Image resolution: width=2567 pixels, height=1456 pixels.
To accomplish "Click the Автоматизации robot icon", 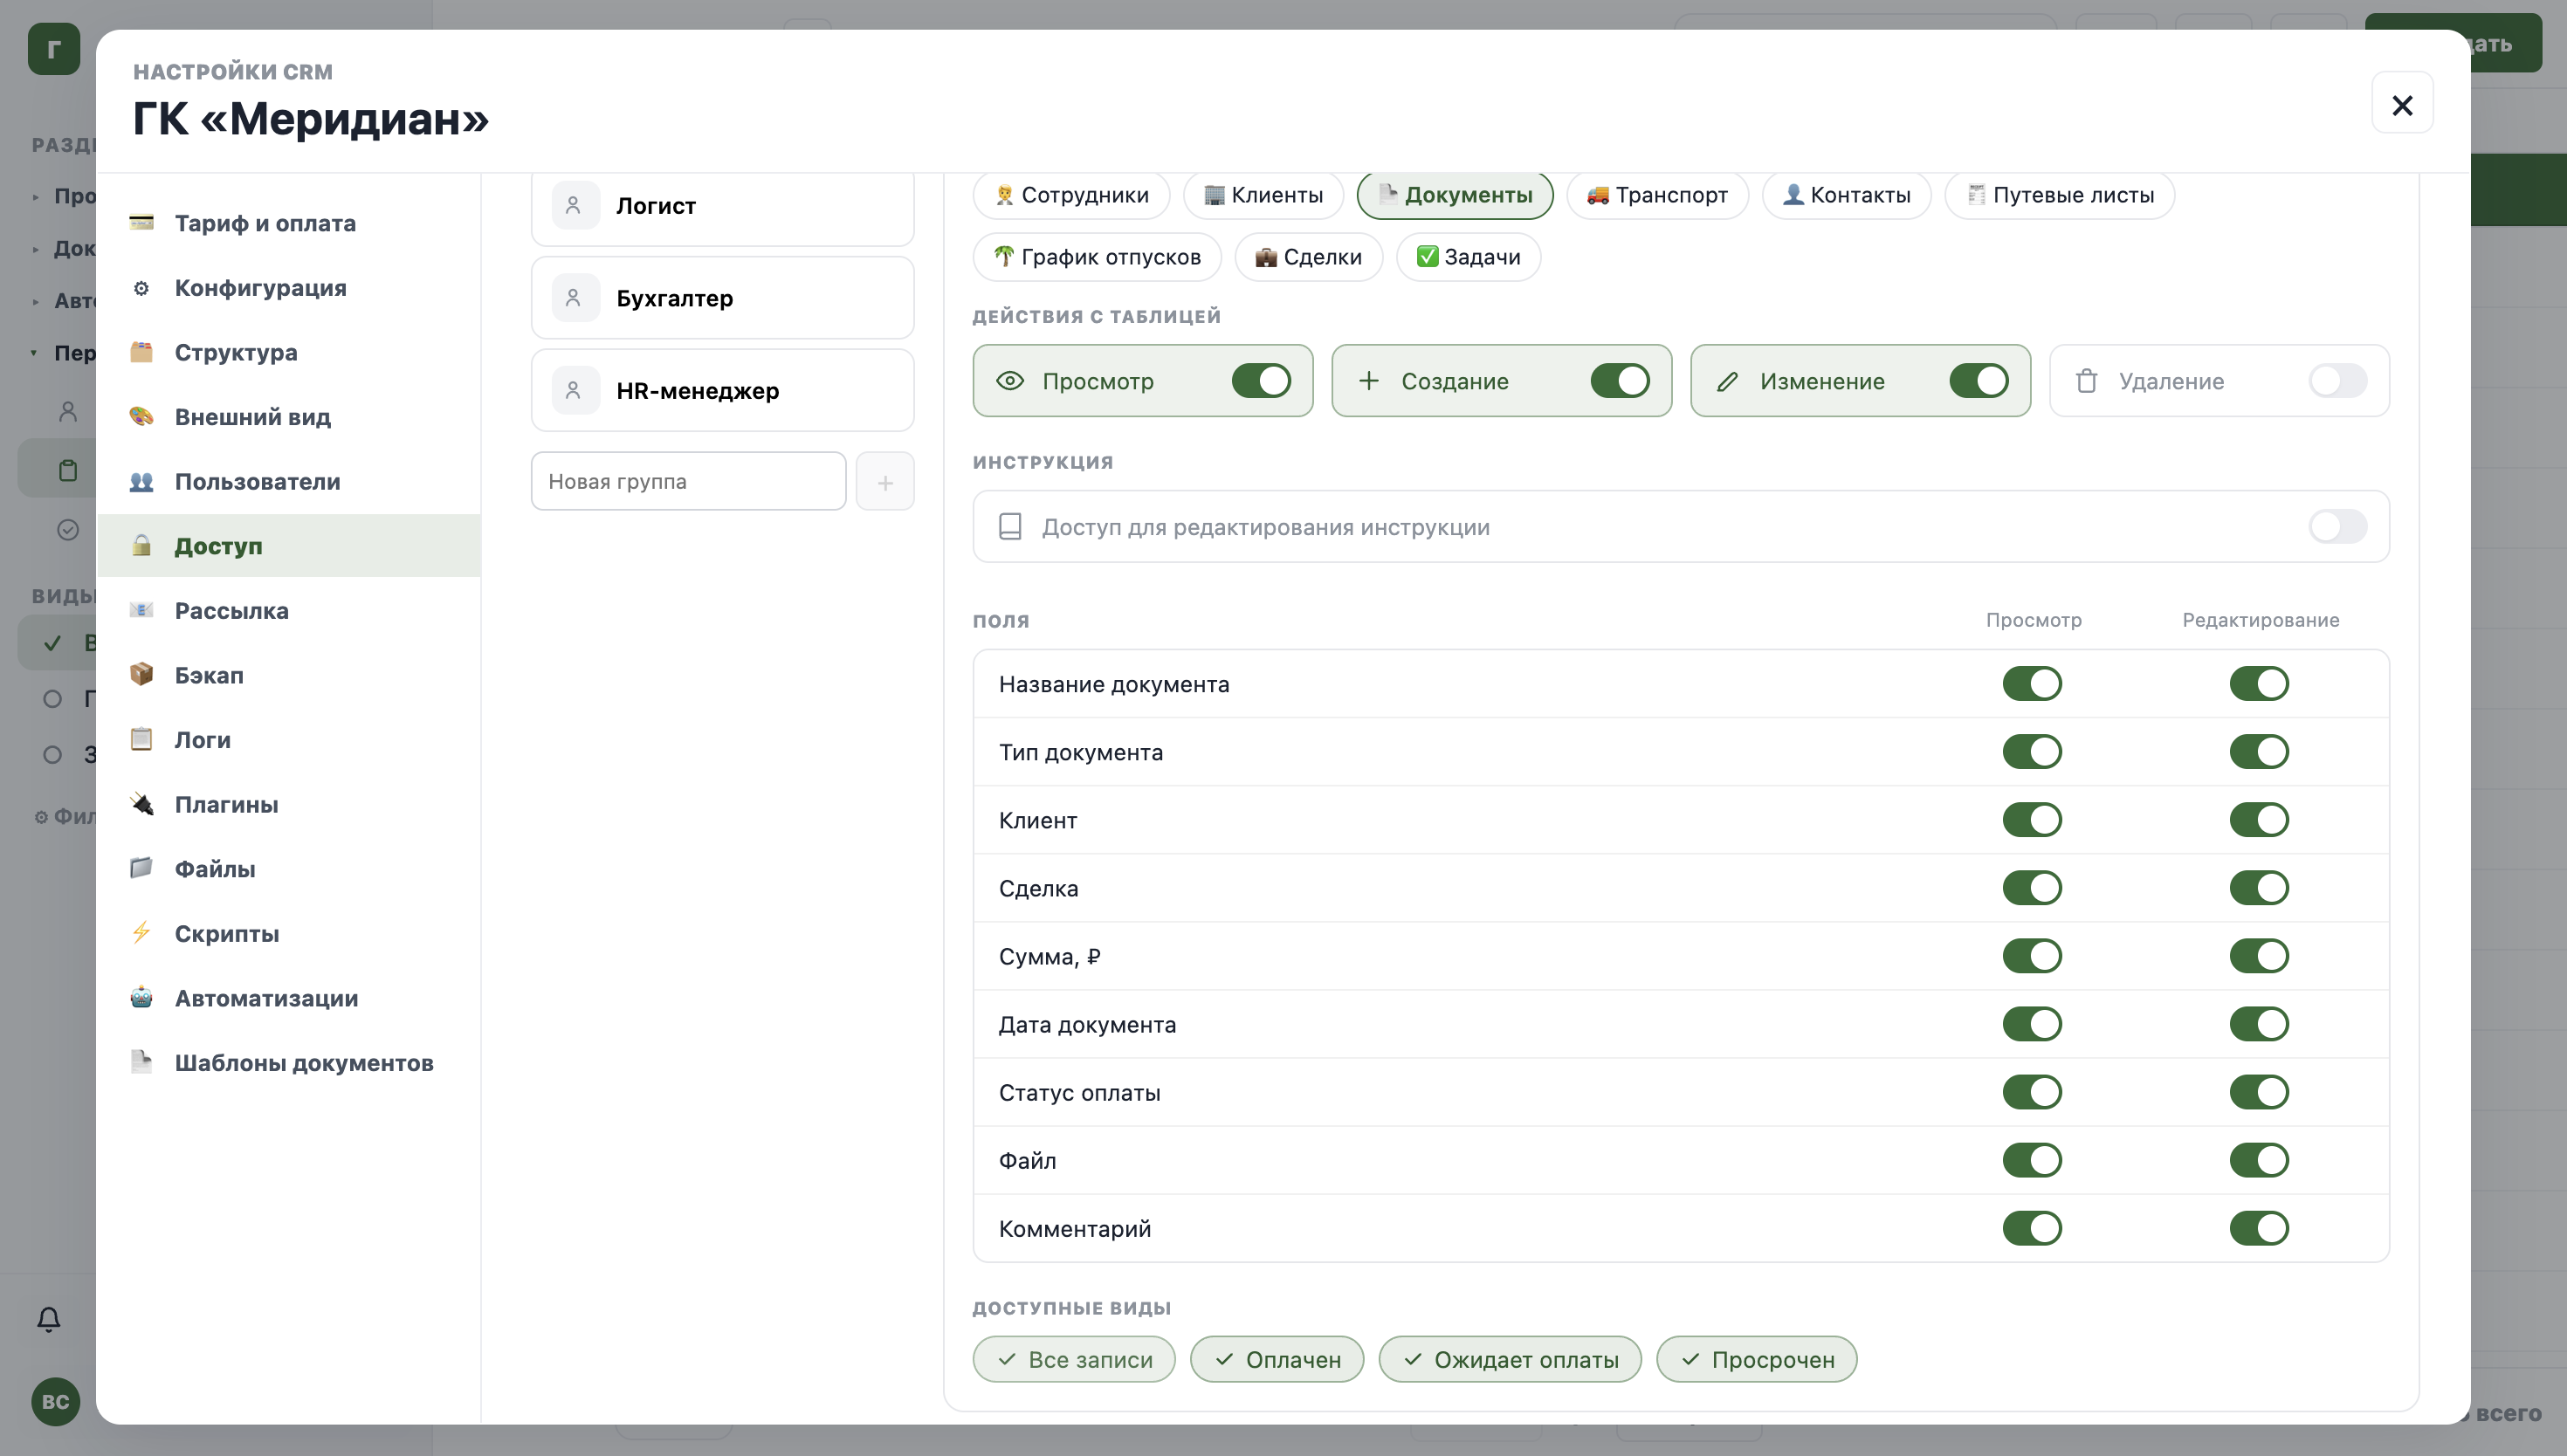I will tap(141, 997).
